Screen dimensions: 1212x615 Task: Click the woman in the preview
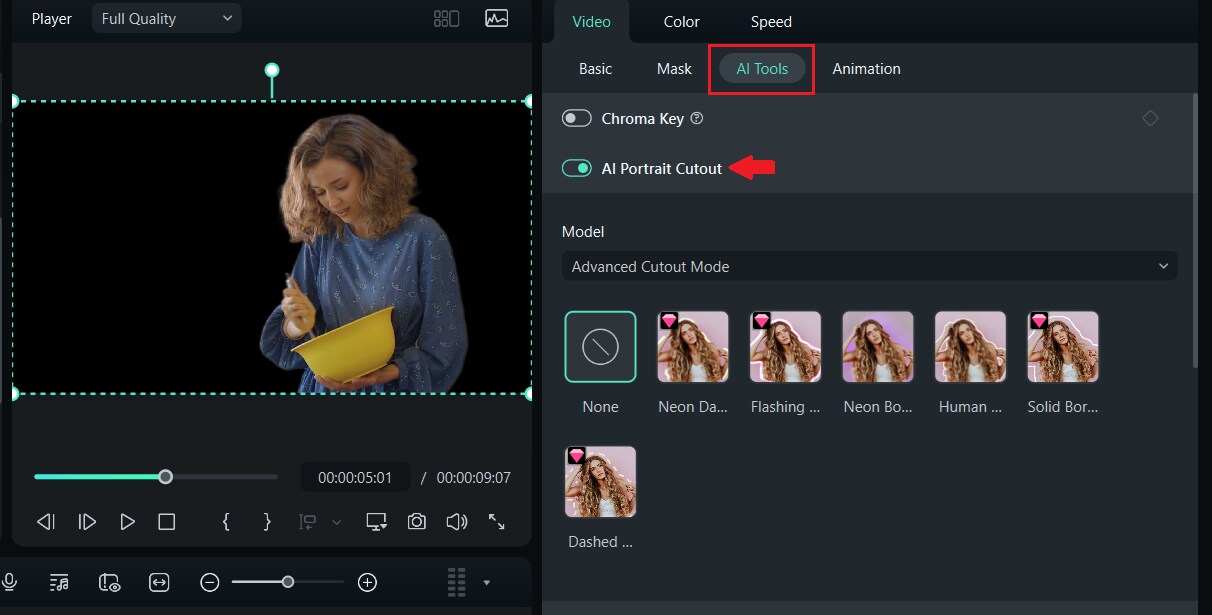click(x=366, y=253)
